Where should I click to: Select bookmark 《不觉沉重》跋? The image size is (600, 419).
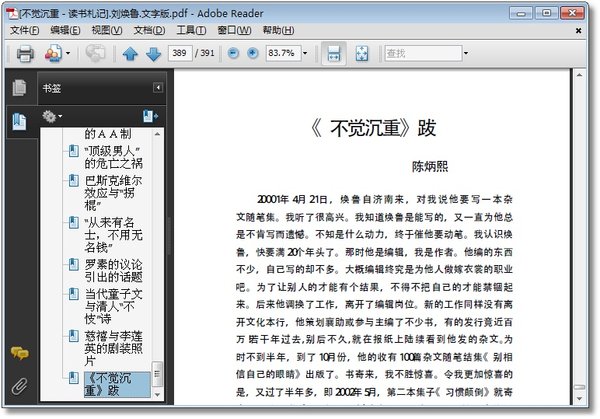pos(117,384)
